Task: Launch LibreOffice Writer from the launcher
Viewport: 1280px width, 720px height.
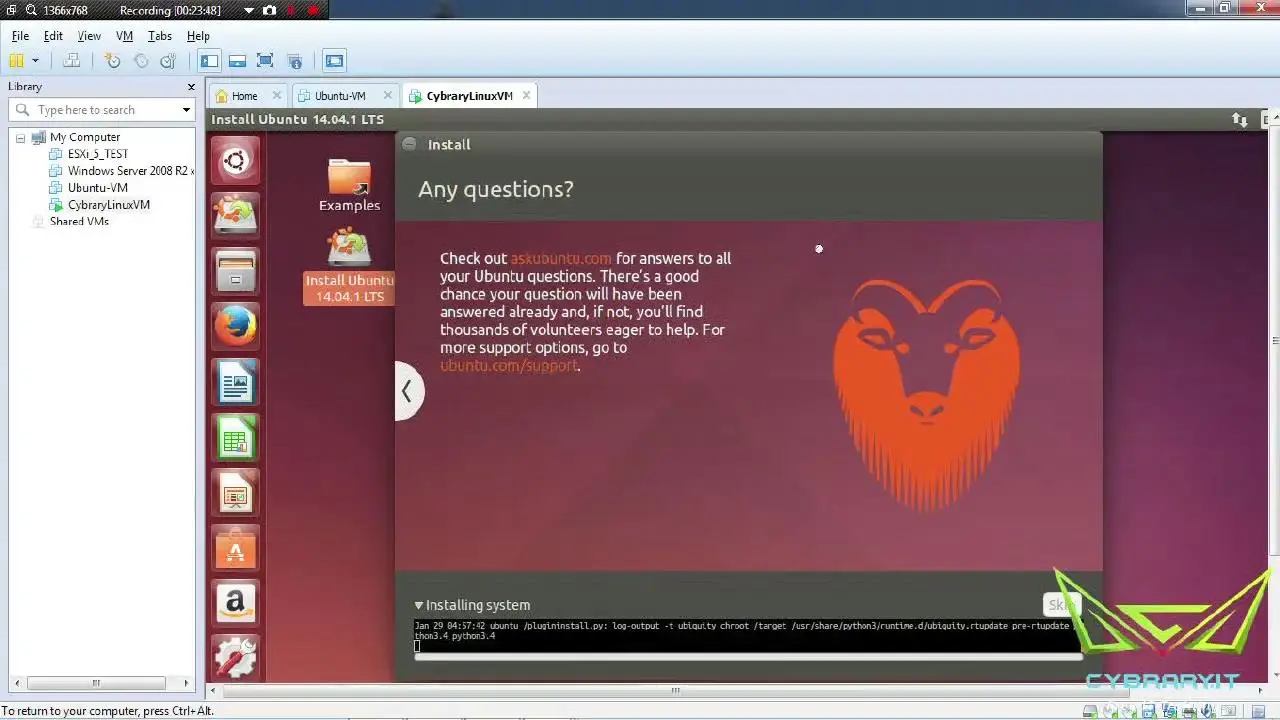Action: click(x=236, y=383)
